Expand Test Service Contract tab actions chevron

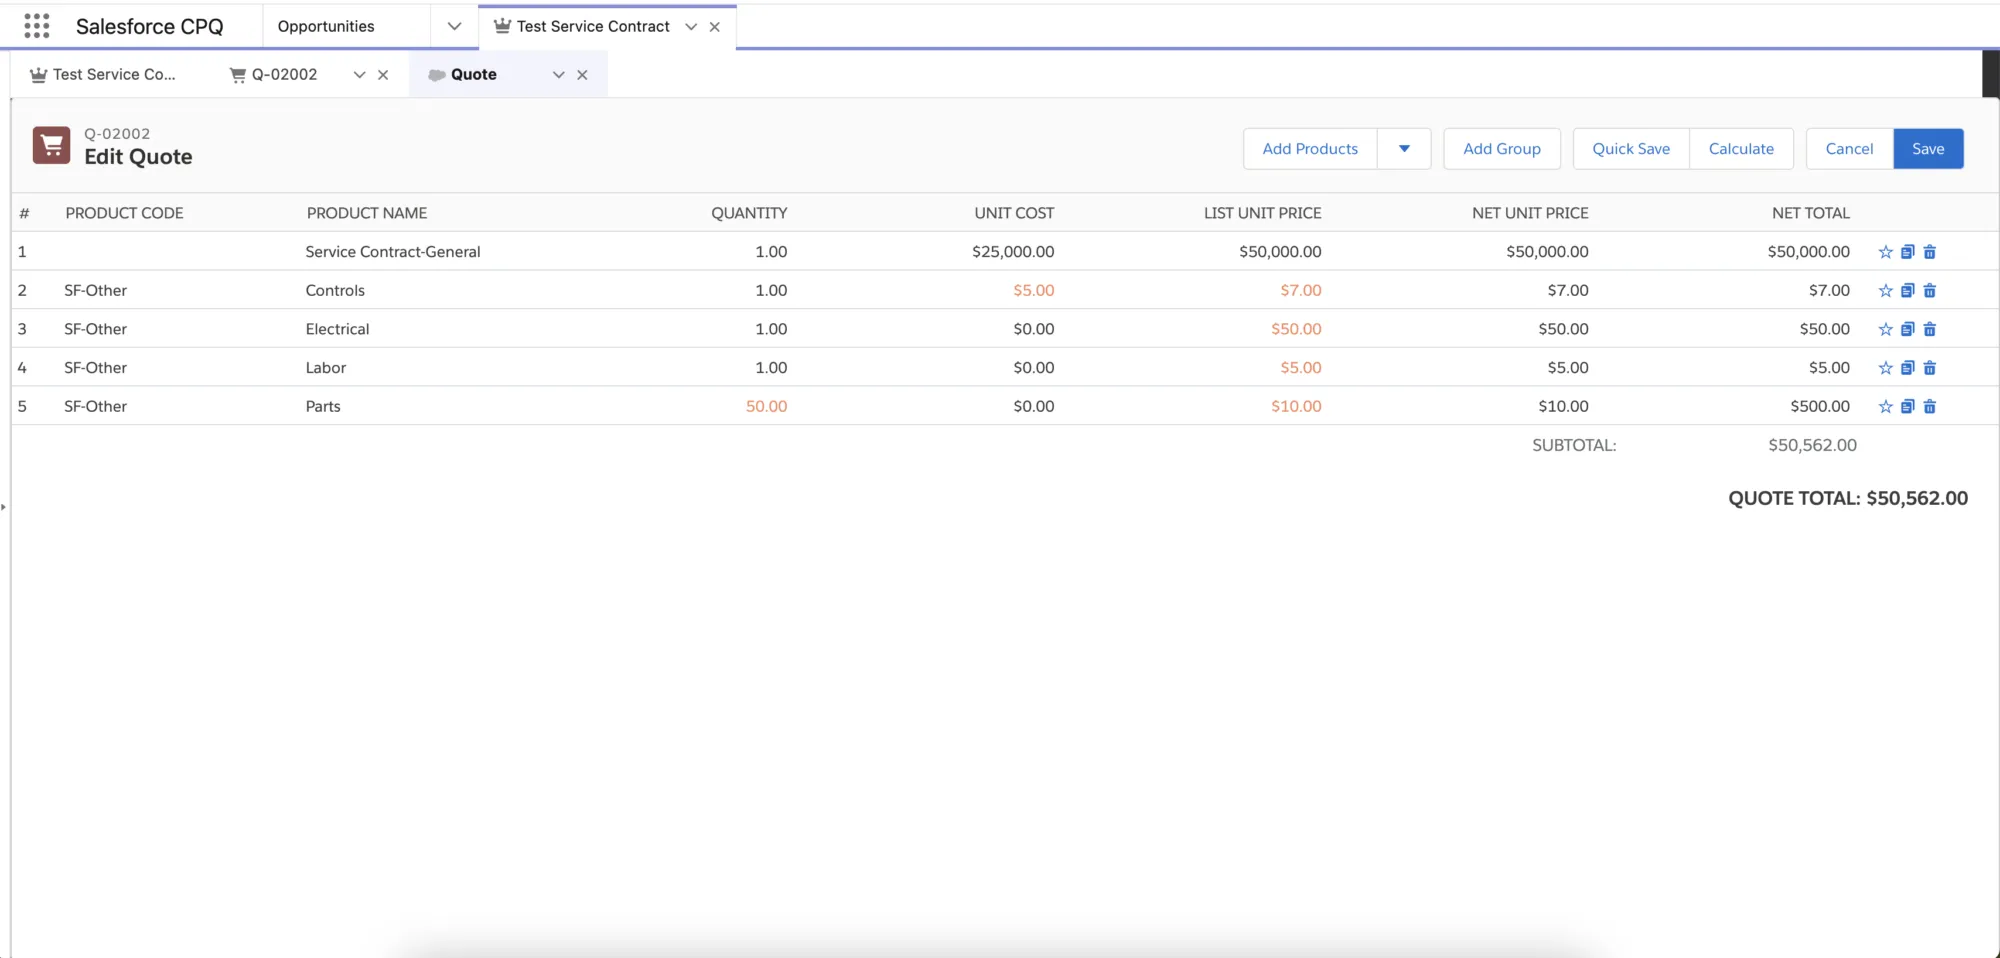pyautogui.click(x=691, y=27)
